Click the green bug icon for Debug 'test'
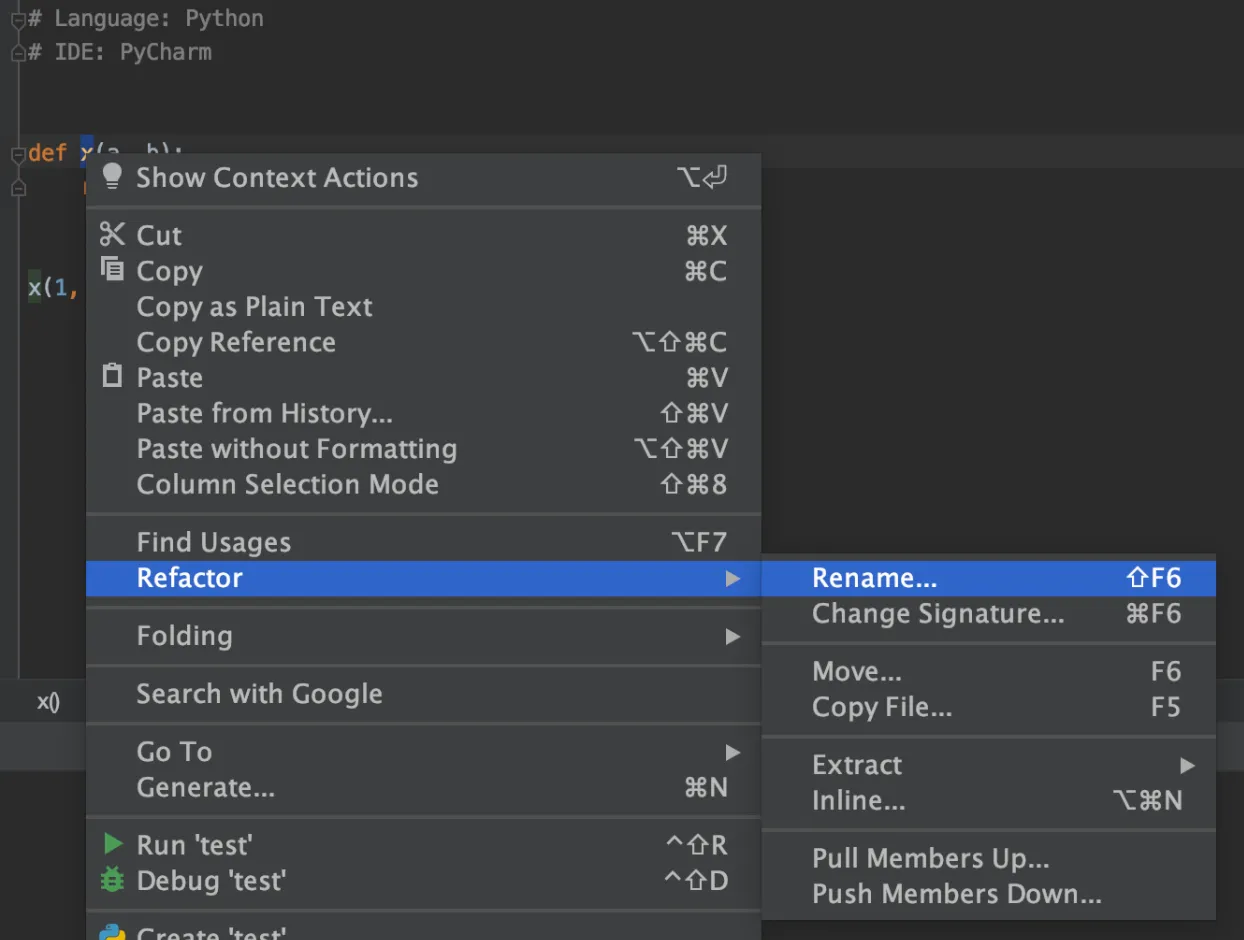This screenshot has width=1244, height=940. 112,880
